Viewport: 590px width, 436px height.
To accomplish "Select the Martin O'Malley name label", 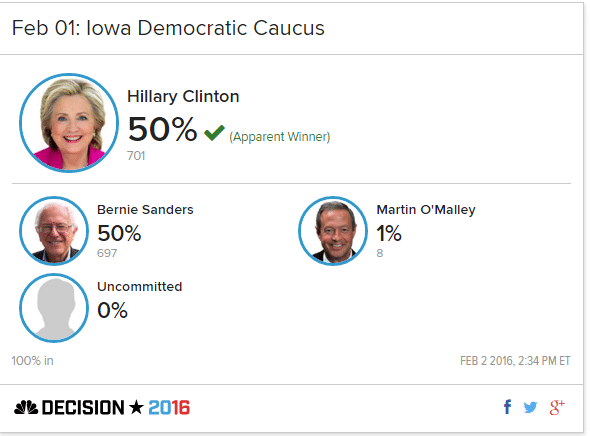I will pos(426,210).
